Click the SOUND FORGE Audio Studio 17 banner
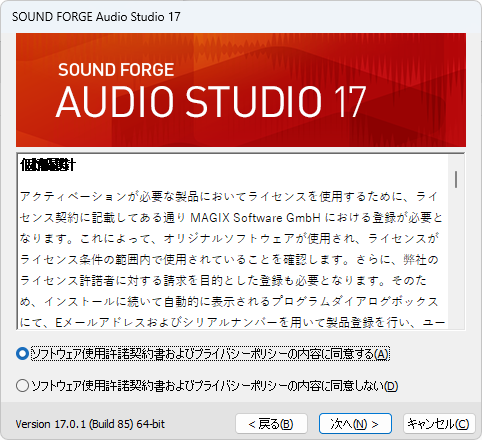The width and height of the screenshot is (482, 440). point(241,90)
